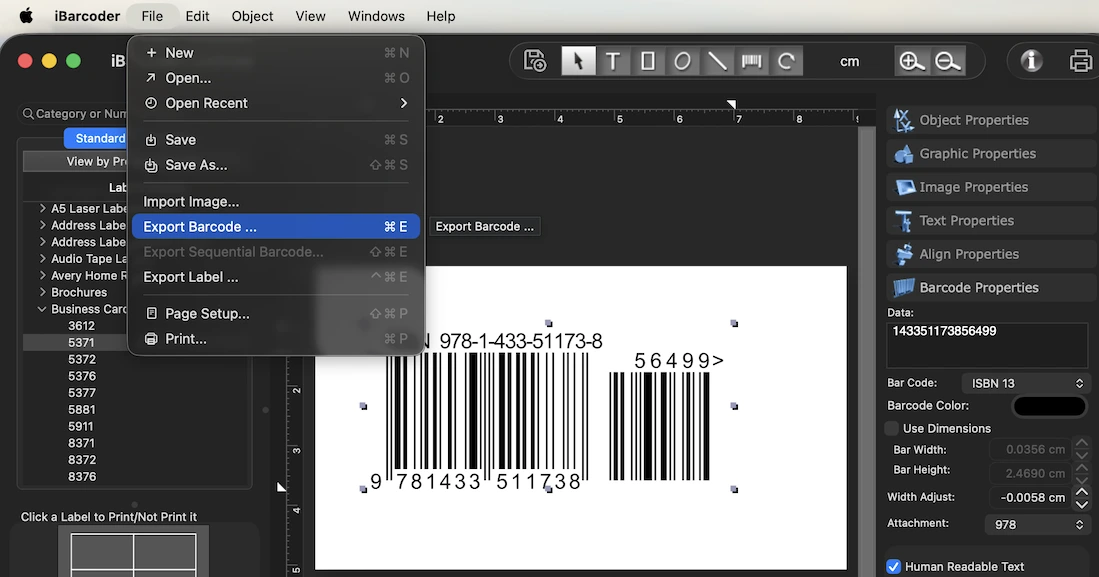
Task: Select the Text tool
Action: point(613,61)
